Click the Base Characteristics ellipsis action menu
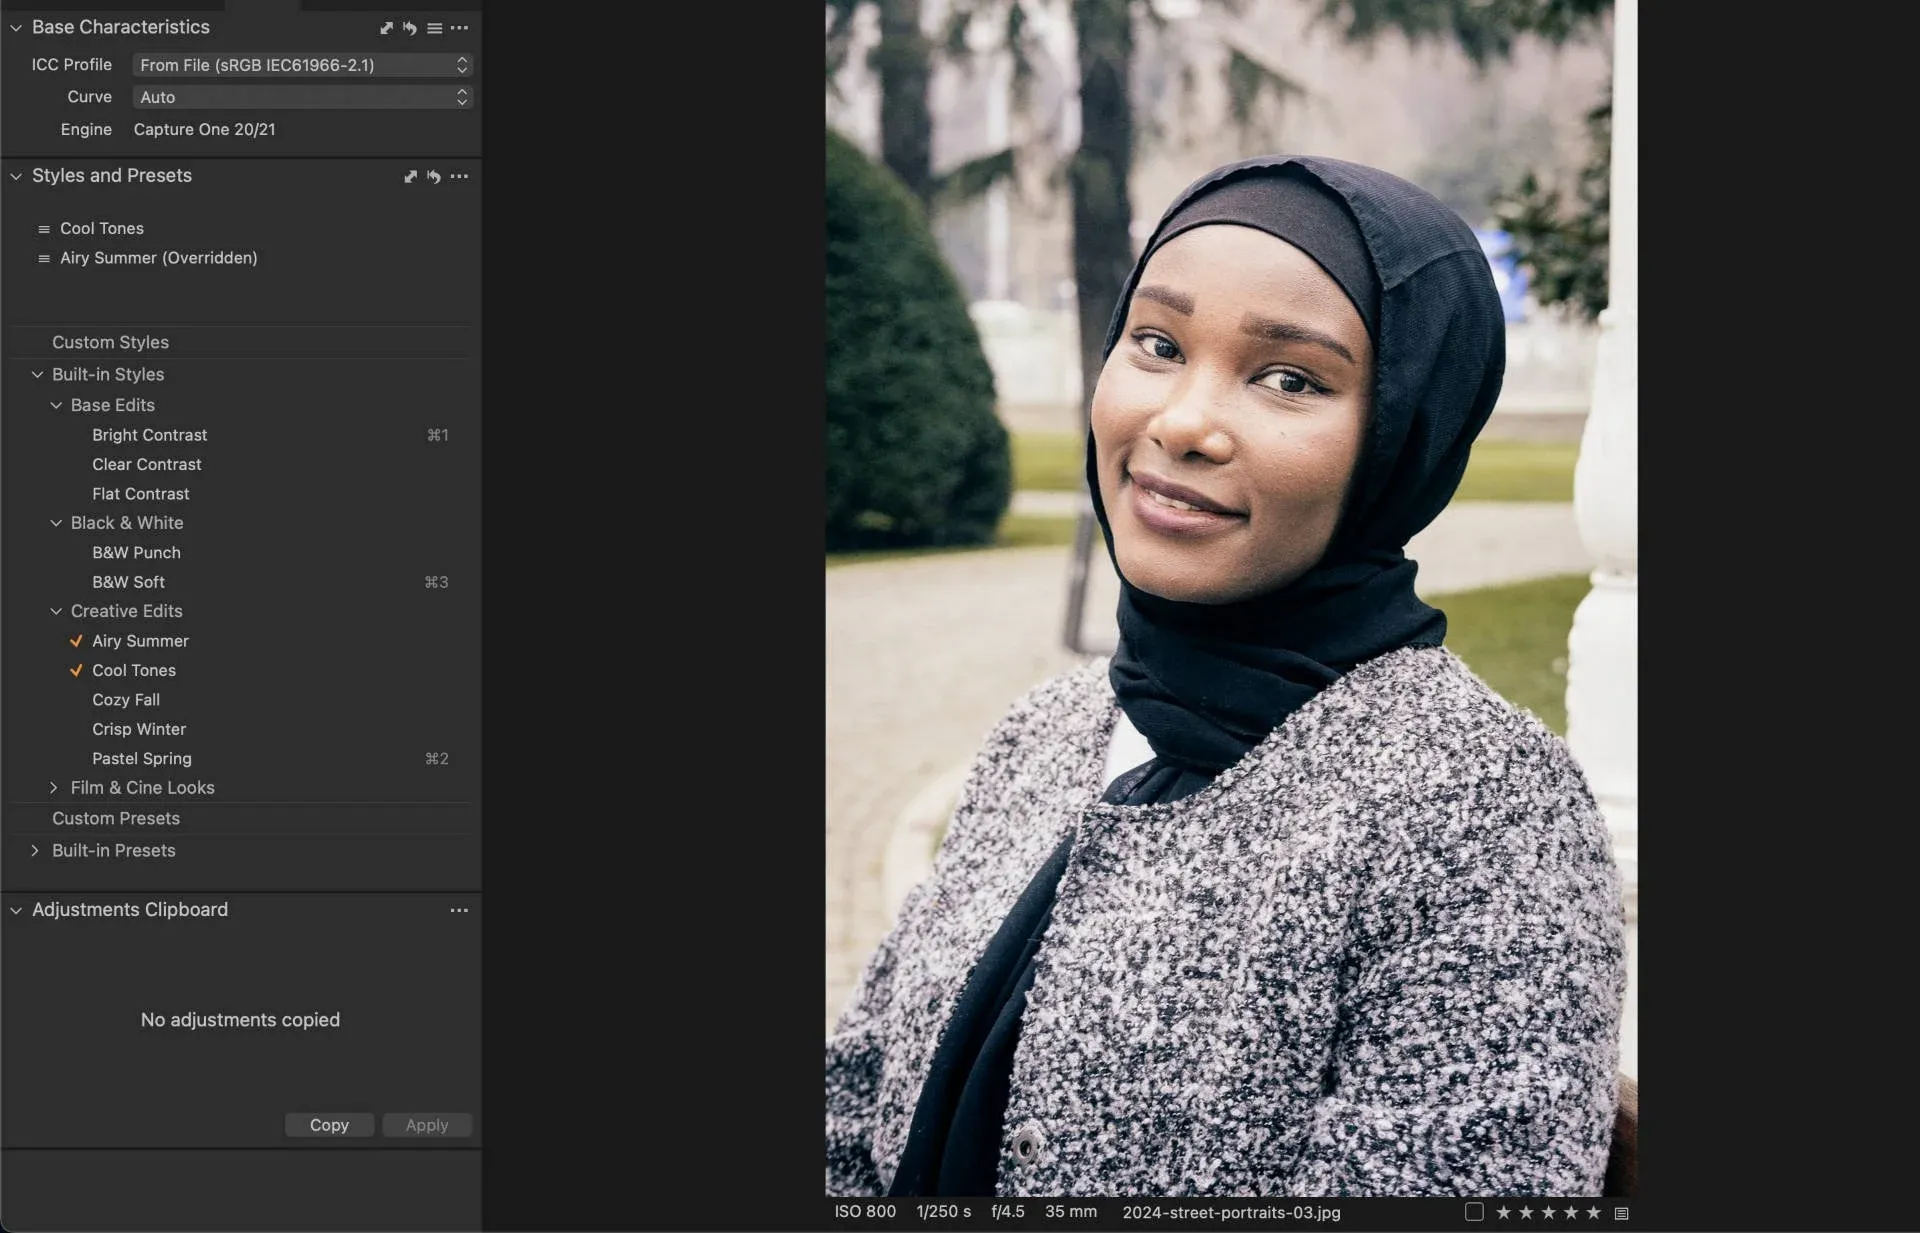The height and width of the screenshot is (1233, 1920). (460, 28)
